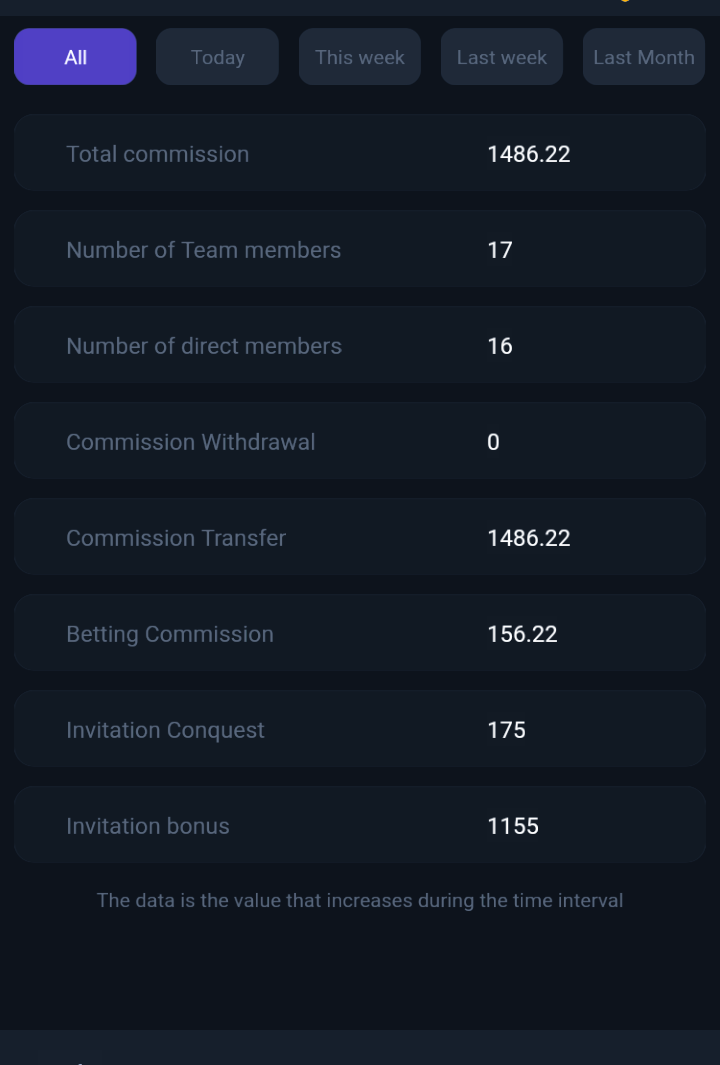Image resolution: width=720 pixels, height=1065 pixels.
Task: Open the Number of Team members row
Action: click(x=360, y=249)
